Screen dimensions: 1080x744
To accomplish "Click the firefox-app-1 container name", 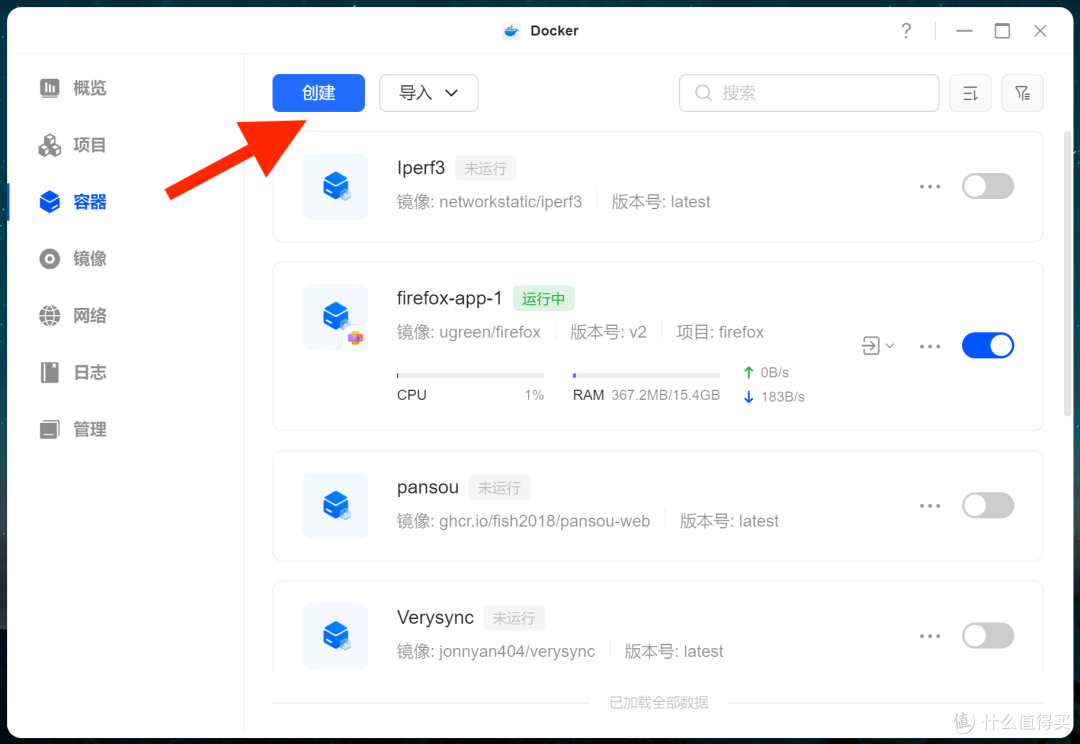I will tap(449, 298).
